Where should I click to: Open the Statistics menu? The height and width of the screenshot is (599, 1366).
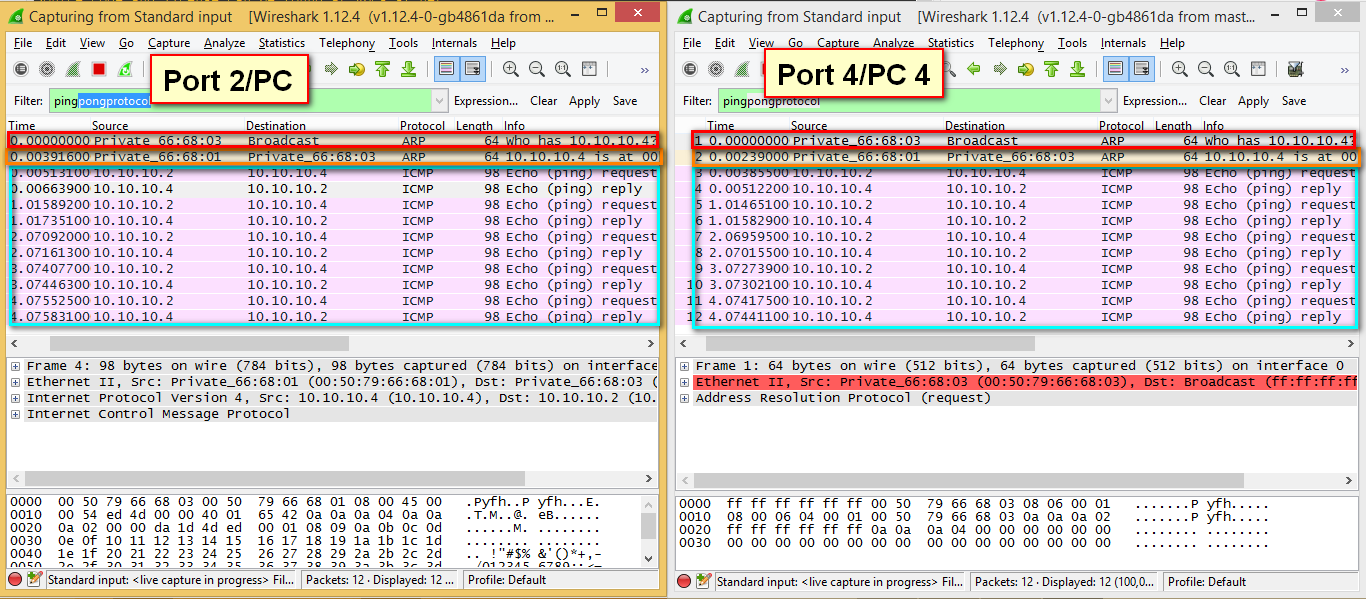click(281, 43)
